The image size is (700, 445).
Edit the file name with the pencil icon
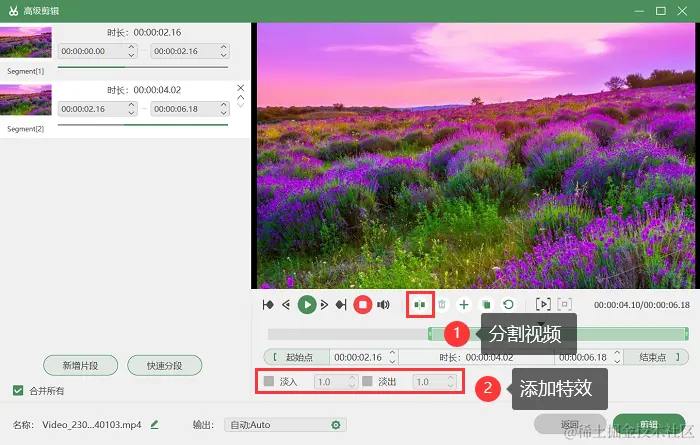pyautogui.click(x=154, y=424)
